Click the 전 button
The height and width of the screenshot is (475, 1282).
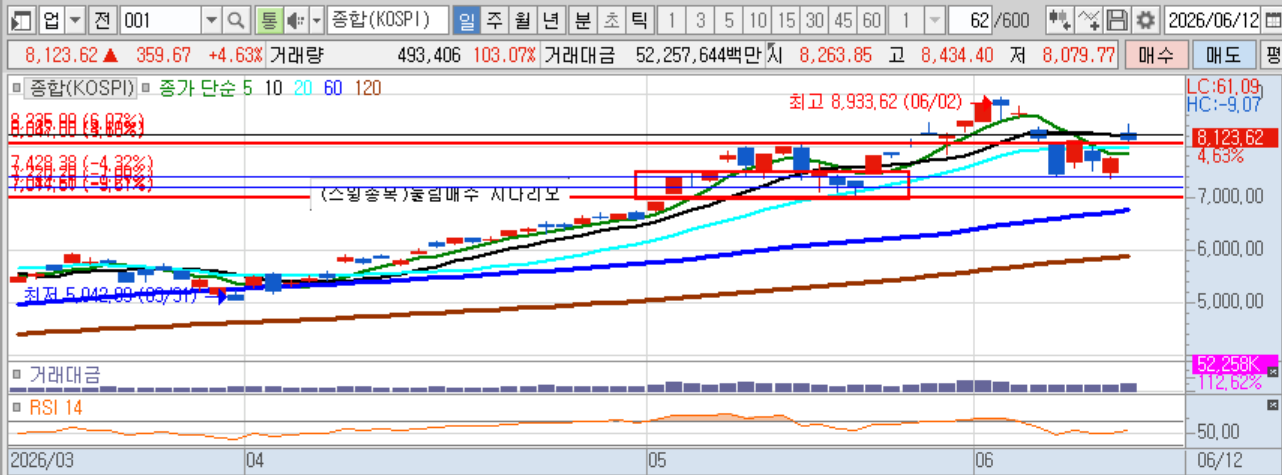103,20
